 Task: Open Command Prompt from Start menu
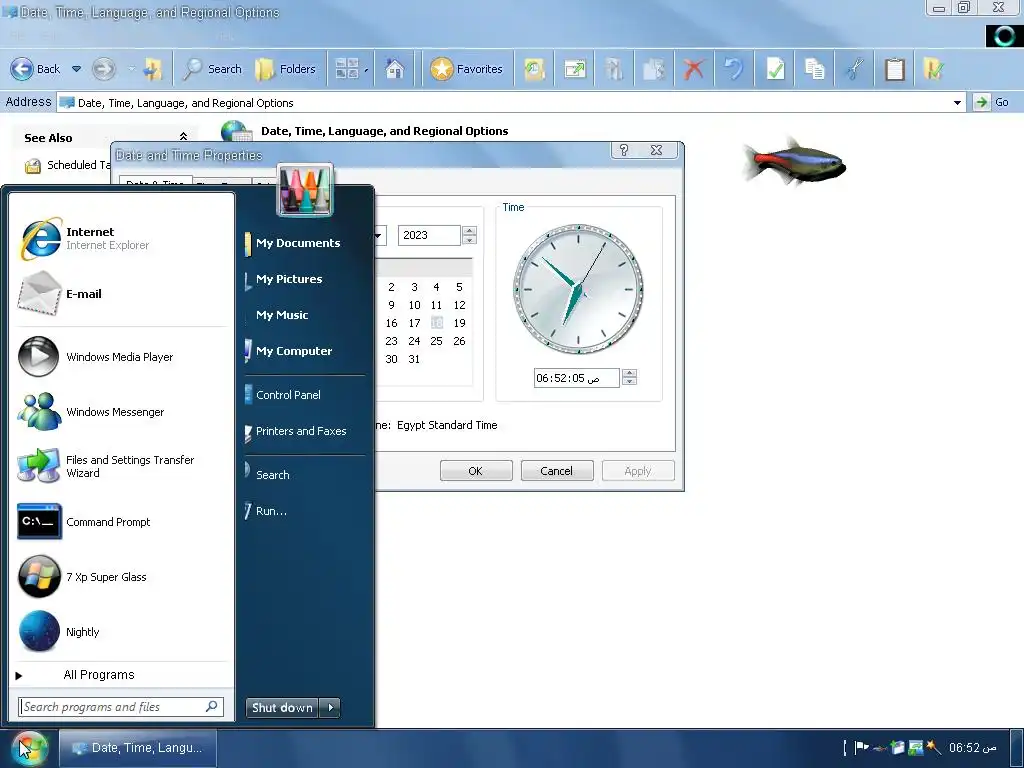(121, 522)
